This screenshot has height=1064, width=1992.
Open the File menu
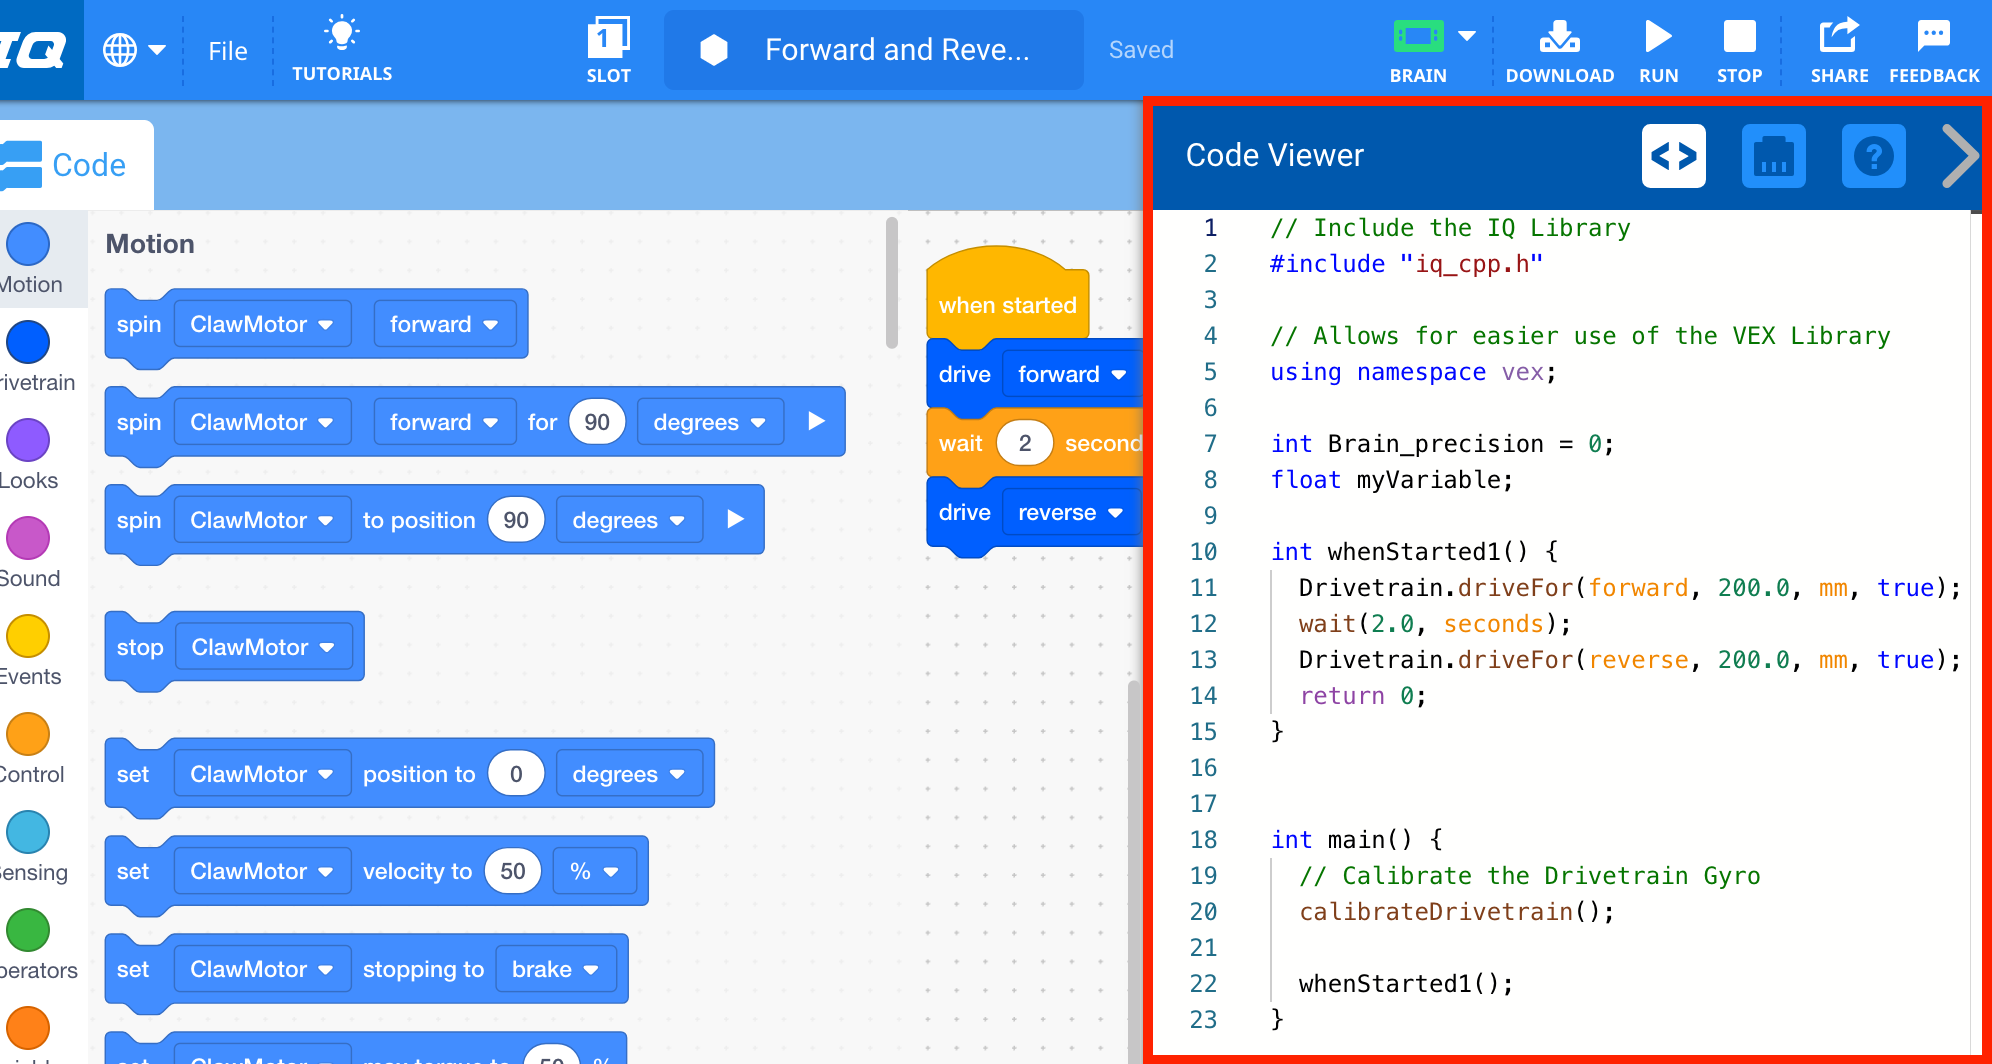coord(227,49)
